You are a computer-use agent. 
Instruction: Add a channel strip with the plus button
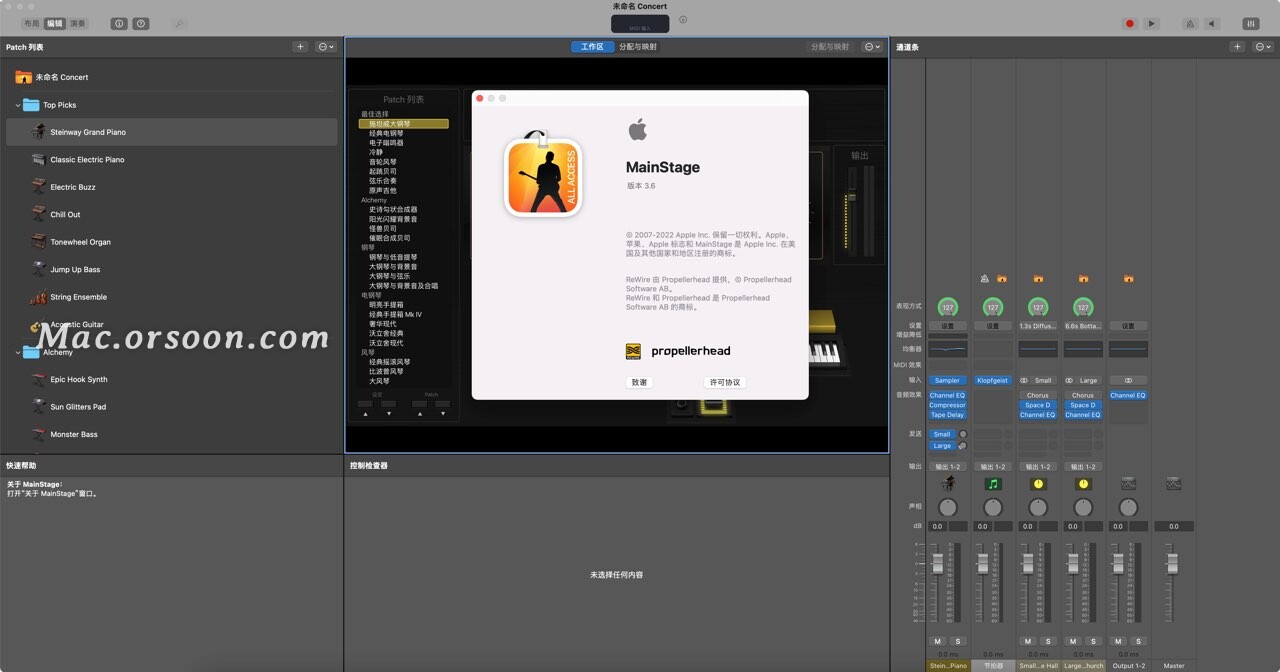tap(1237, 47)
